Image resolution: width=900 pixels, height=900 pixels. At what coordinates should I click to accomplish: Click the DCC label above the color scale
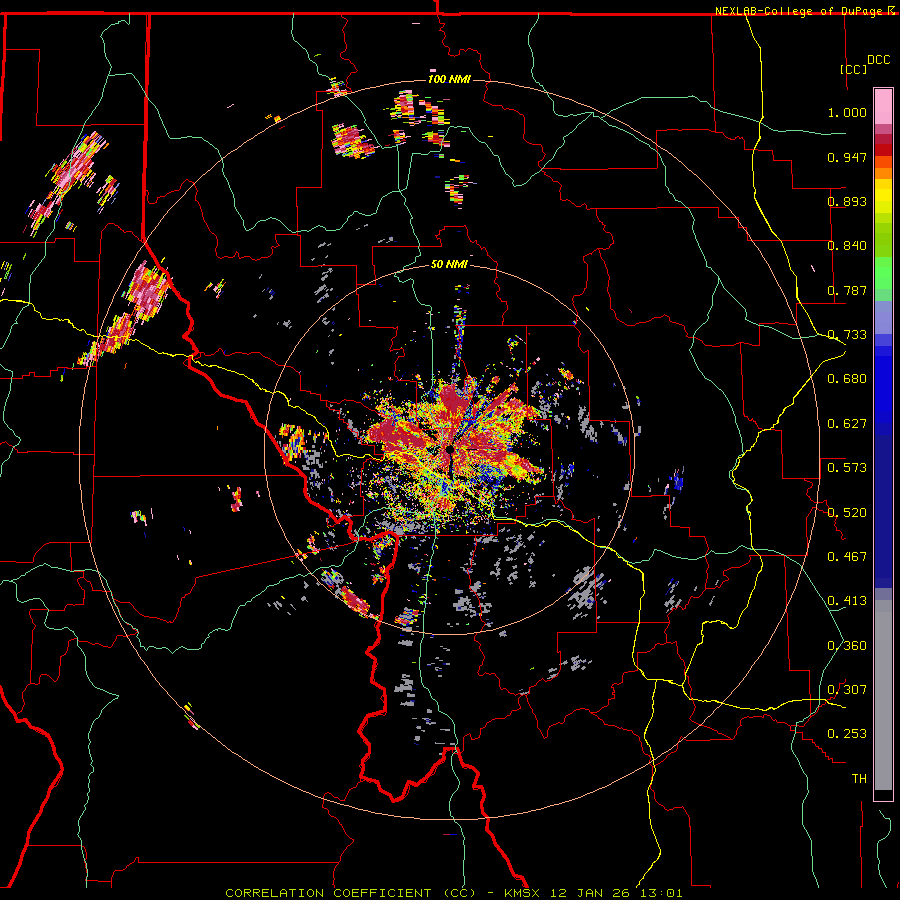[x=879, y=60]
